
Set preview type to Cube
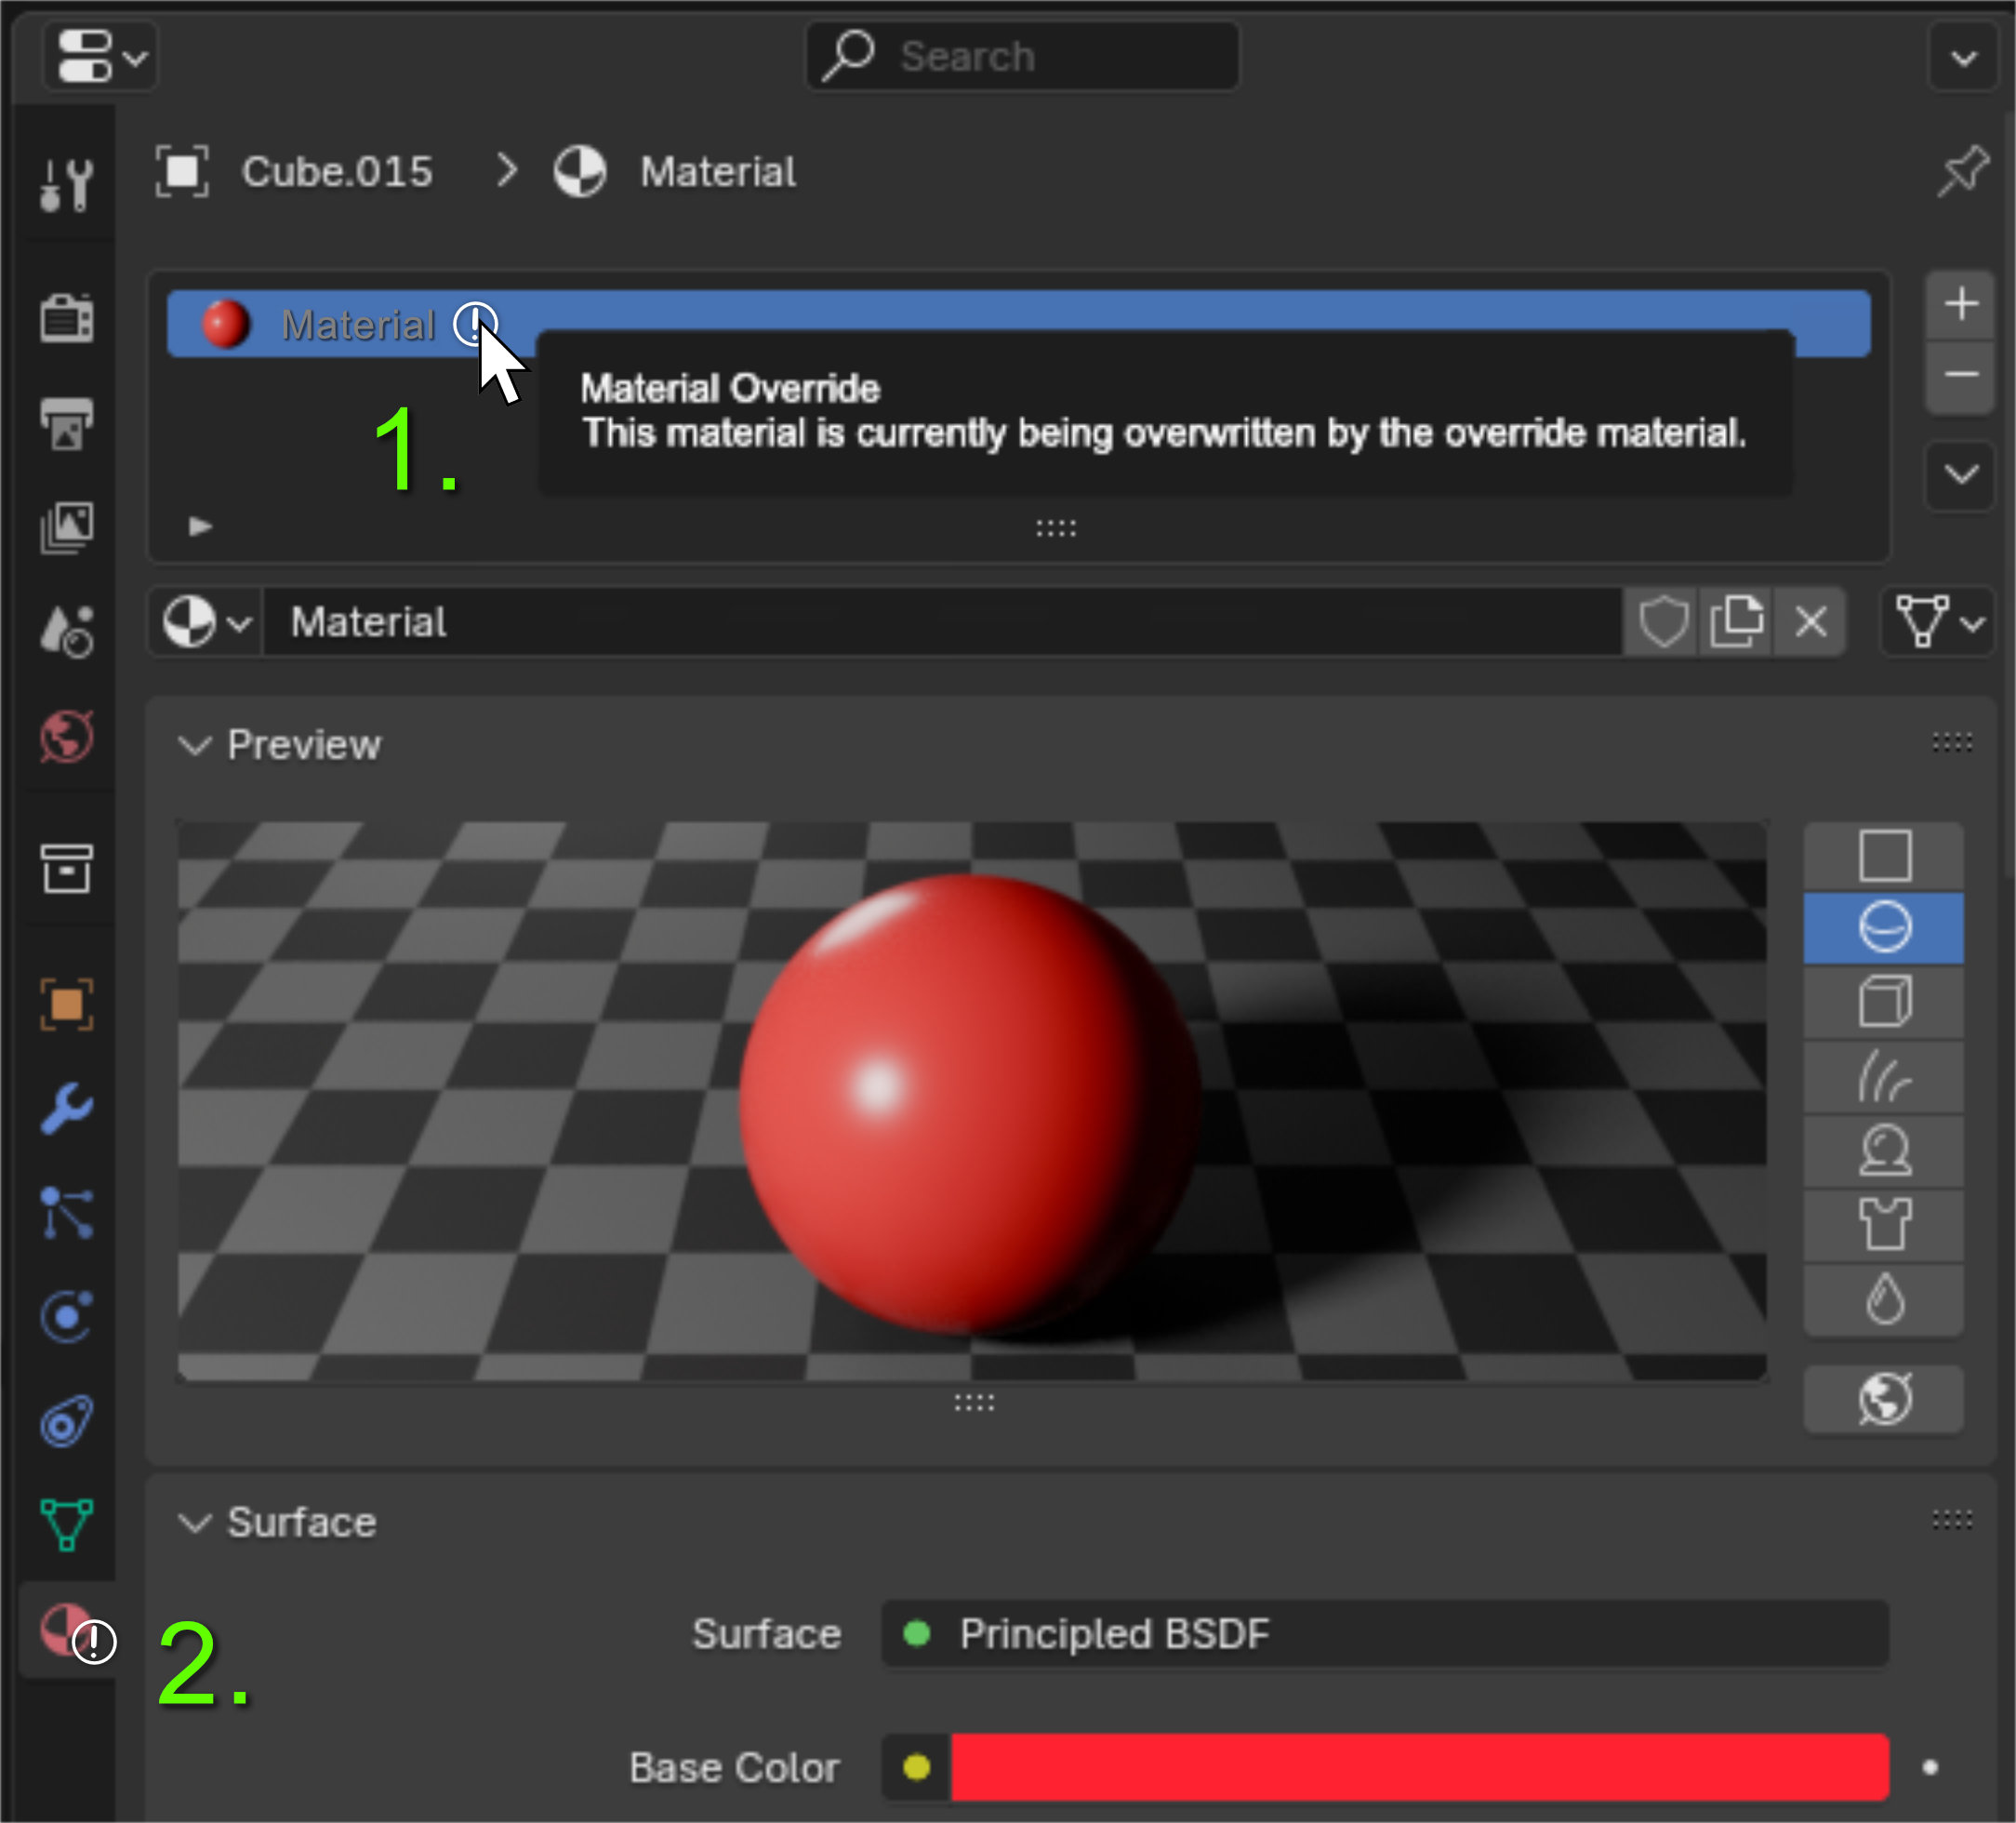click(1884, 1002)
